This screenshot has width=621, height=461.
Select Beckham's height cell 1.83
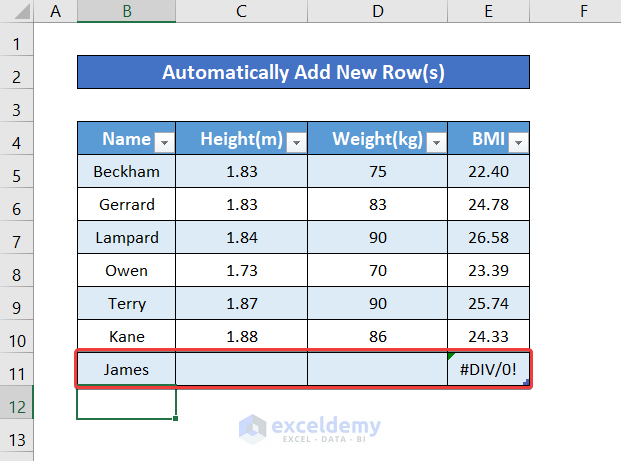(242, 171)
